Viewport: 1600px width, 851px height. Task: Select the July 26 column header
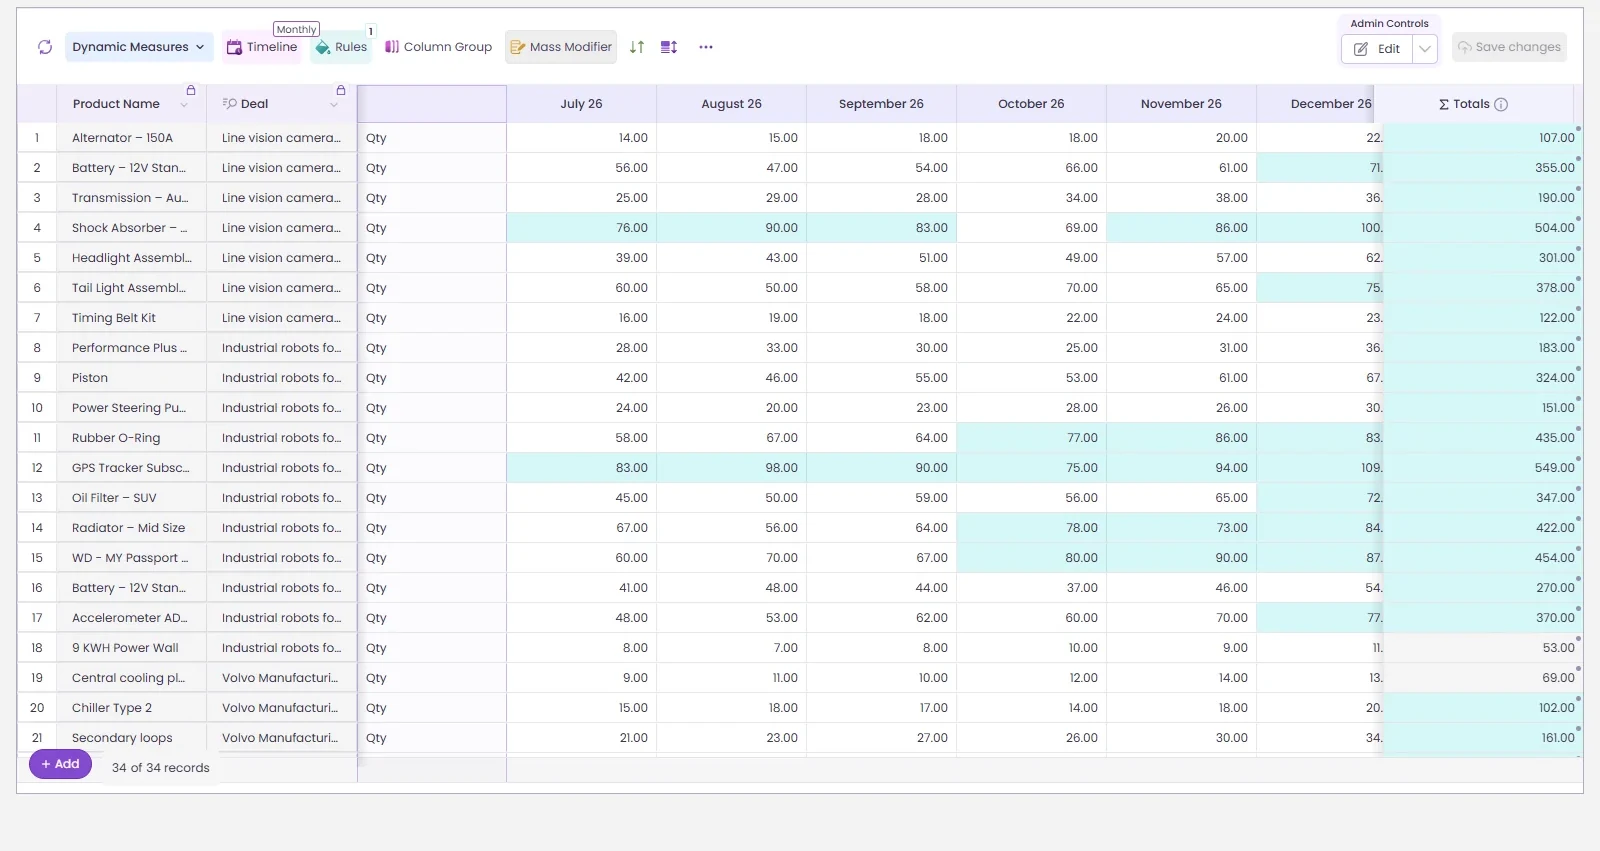coord(582,104)
